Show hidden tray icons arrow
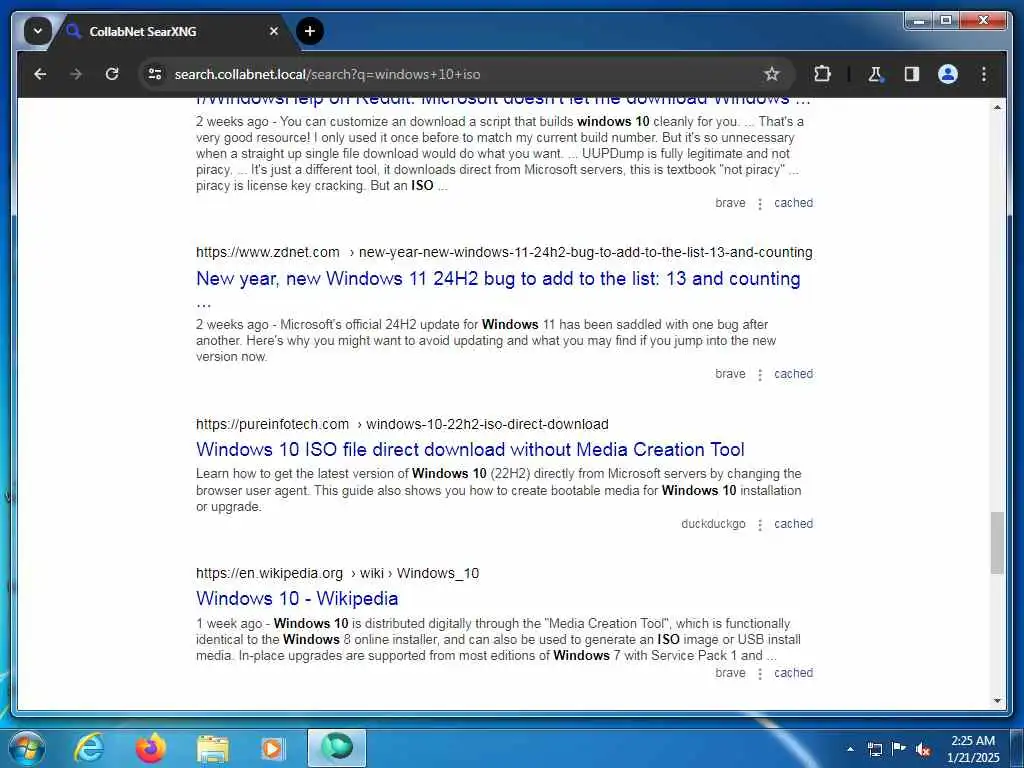This screenshot has height=768, width=1024. pyautogui.click(x=850, y=749)
